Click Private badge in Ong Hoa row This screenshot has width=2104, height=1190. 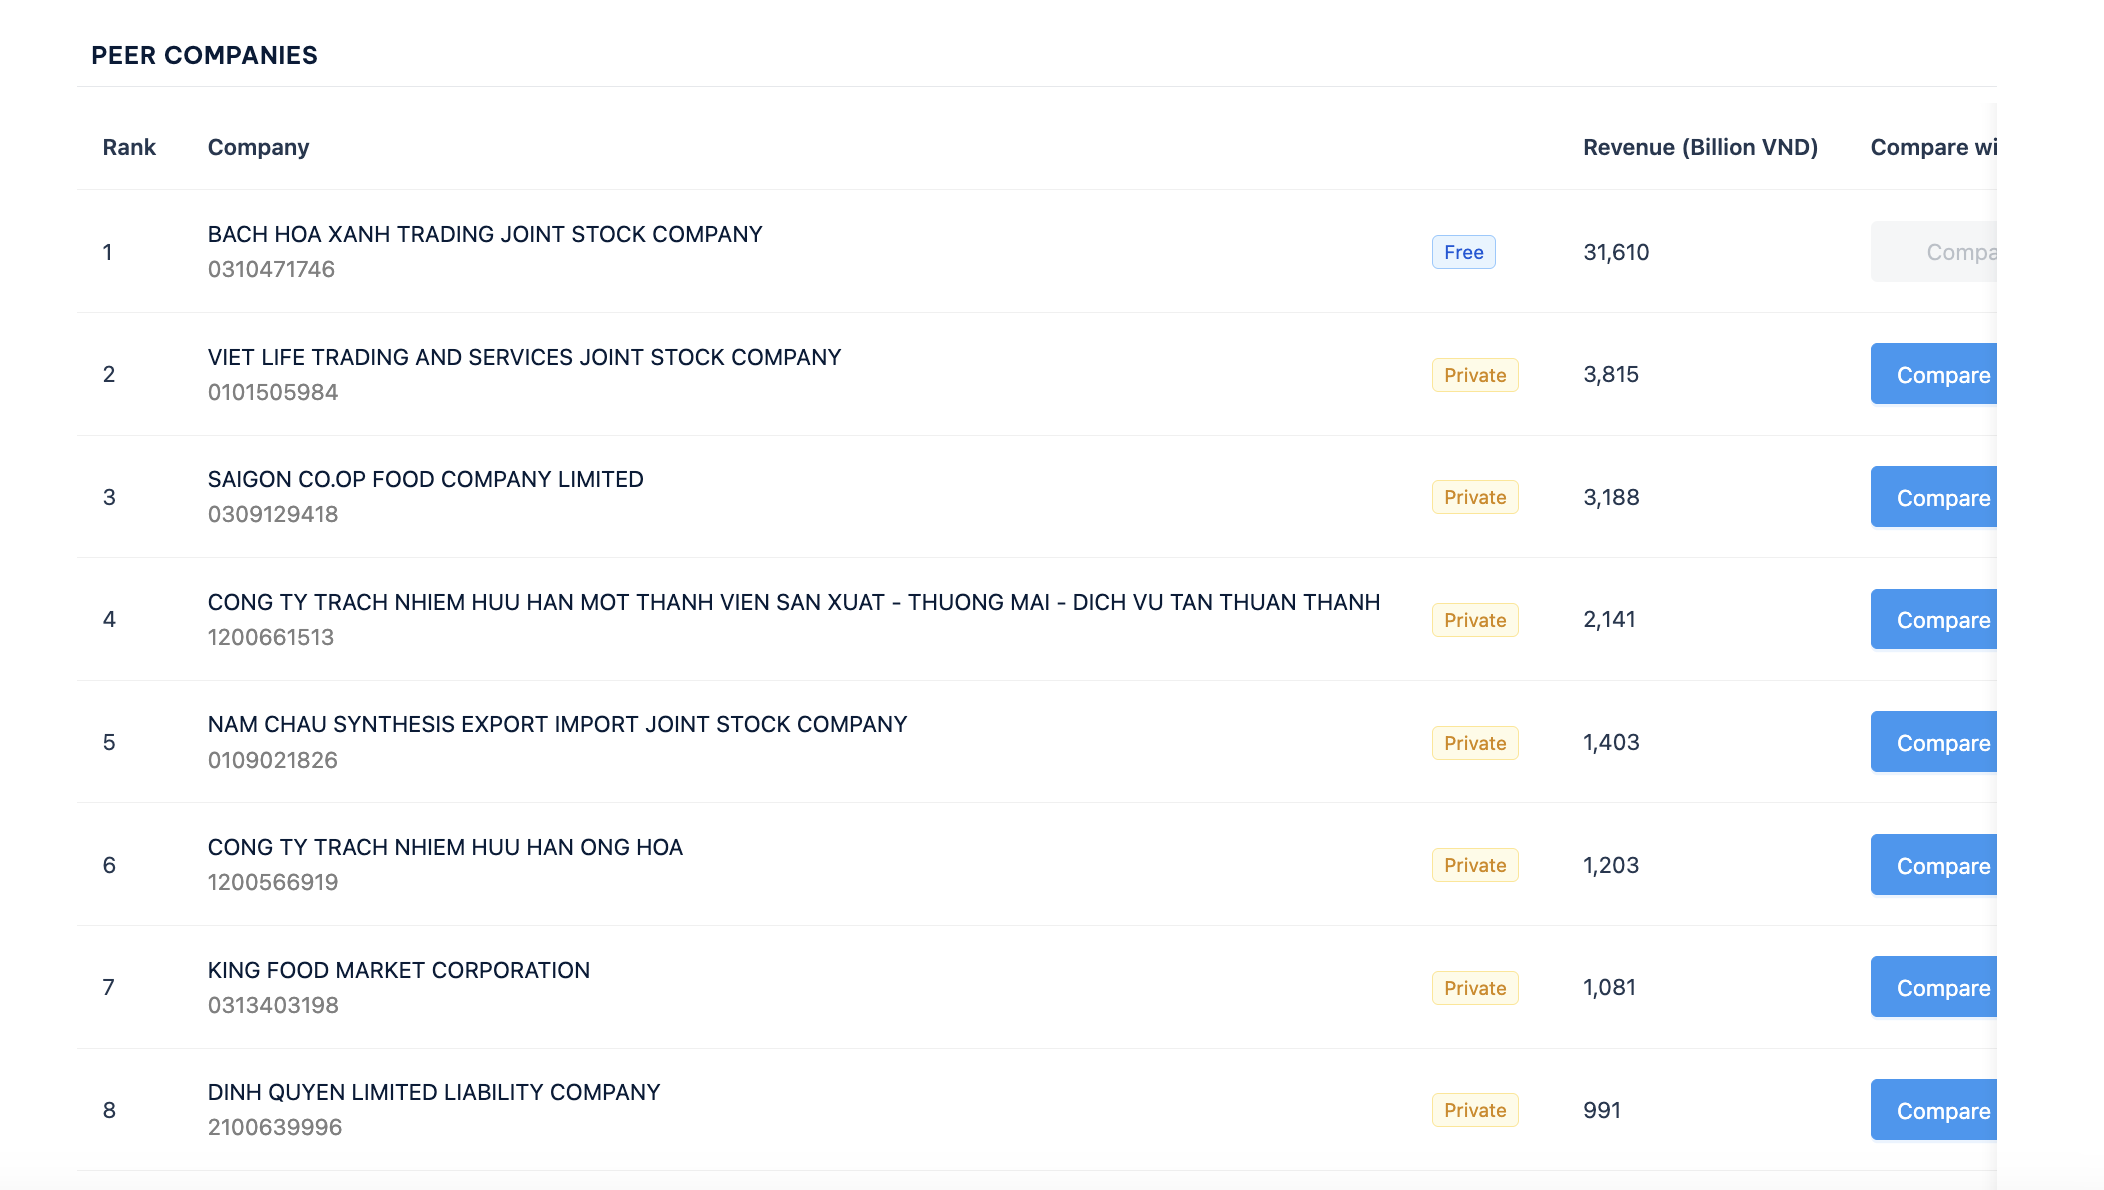pyautogui.click(x=1475, y=865)
